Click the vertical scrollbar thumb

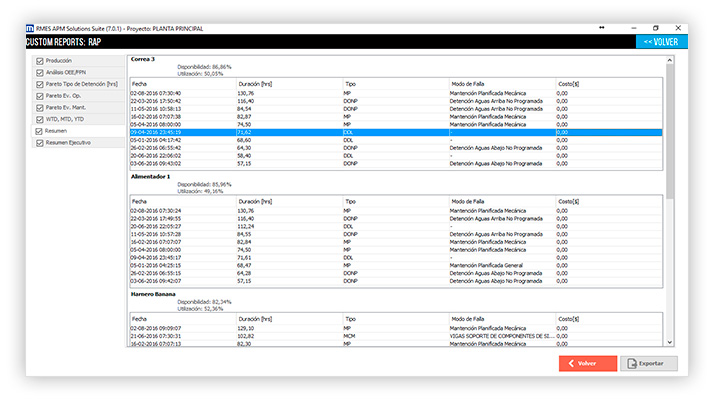pyautogui.click(x=669, y=131)
